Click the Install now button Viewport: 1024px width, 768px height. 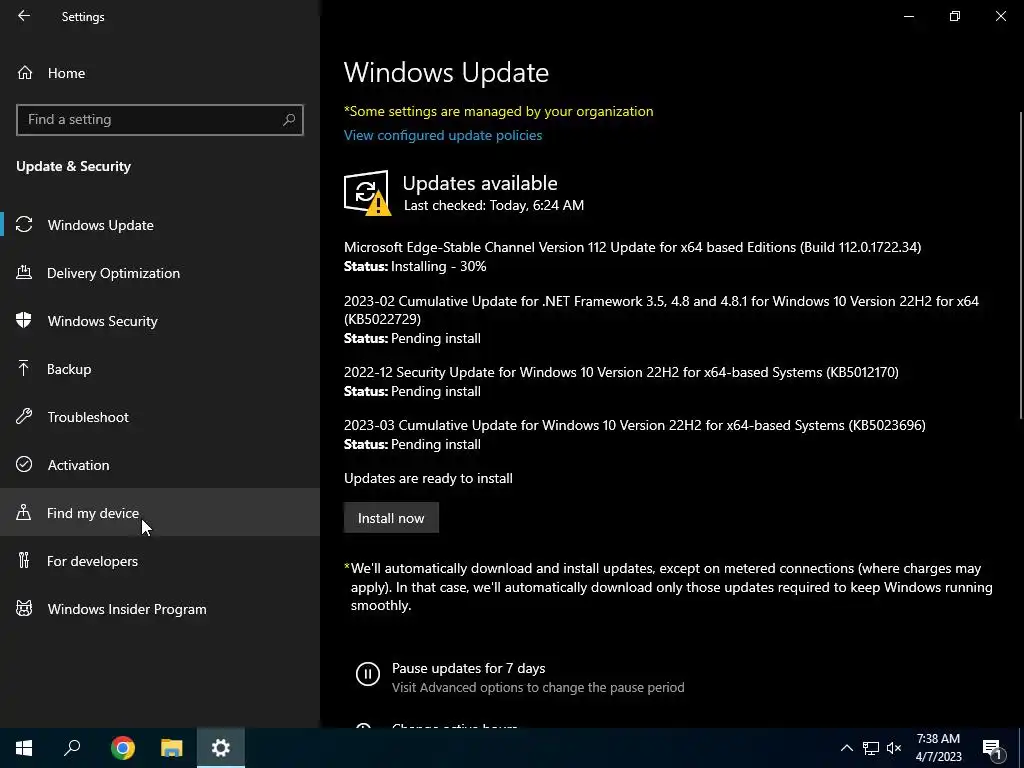pyautogui.click(x=391, y=518)
